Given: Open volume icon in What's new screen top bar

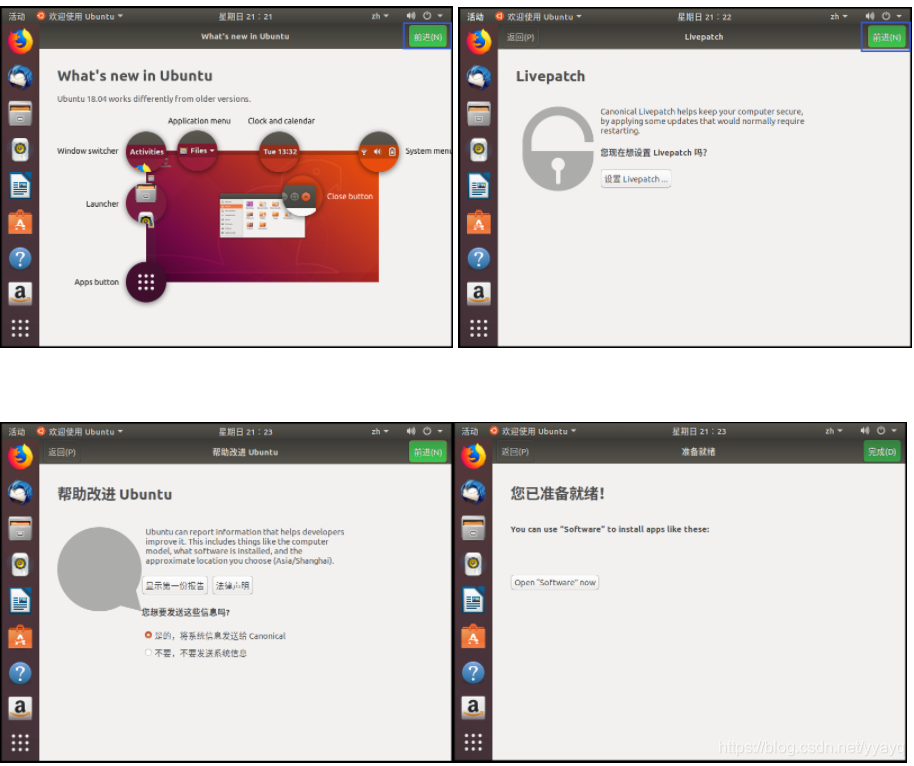Looking at the screenshot, I should (x=411, y=16).
